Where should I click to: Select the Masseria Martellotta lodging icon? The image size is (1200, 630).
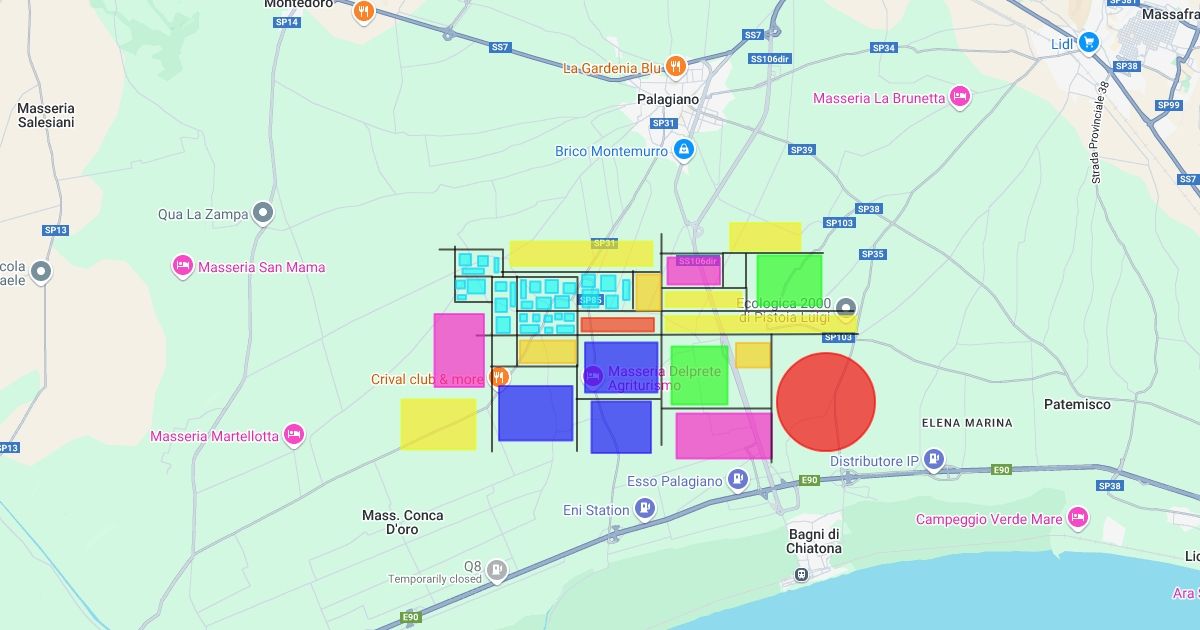(293, 435)
